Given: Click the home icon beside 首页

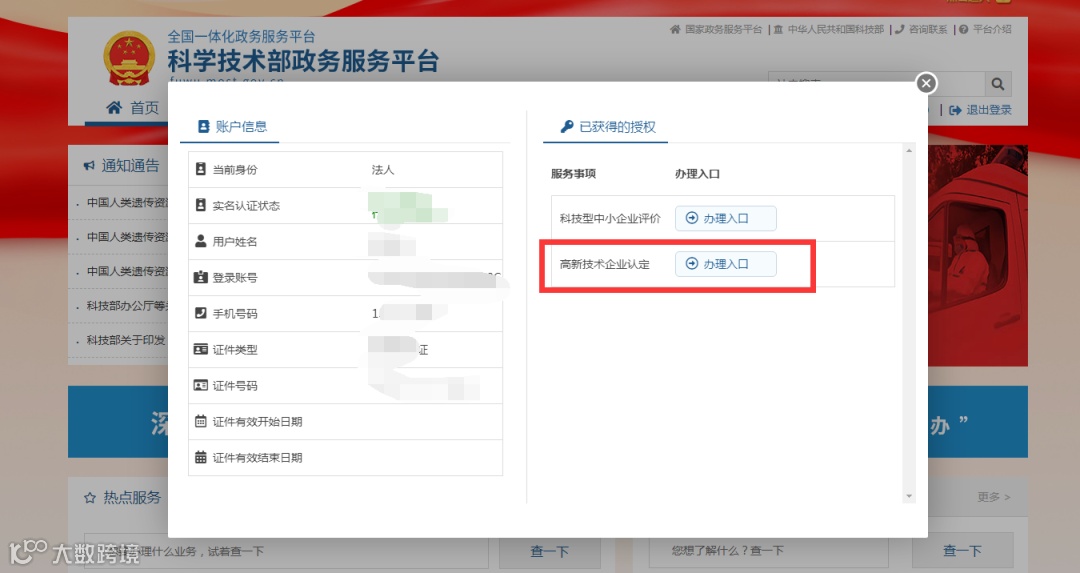Looking at the screenshot, I should click(x=114, y=107).
